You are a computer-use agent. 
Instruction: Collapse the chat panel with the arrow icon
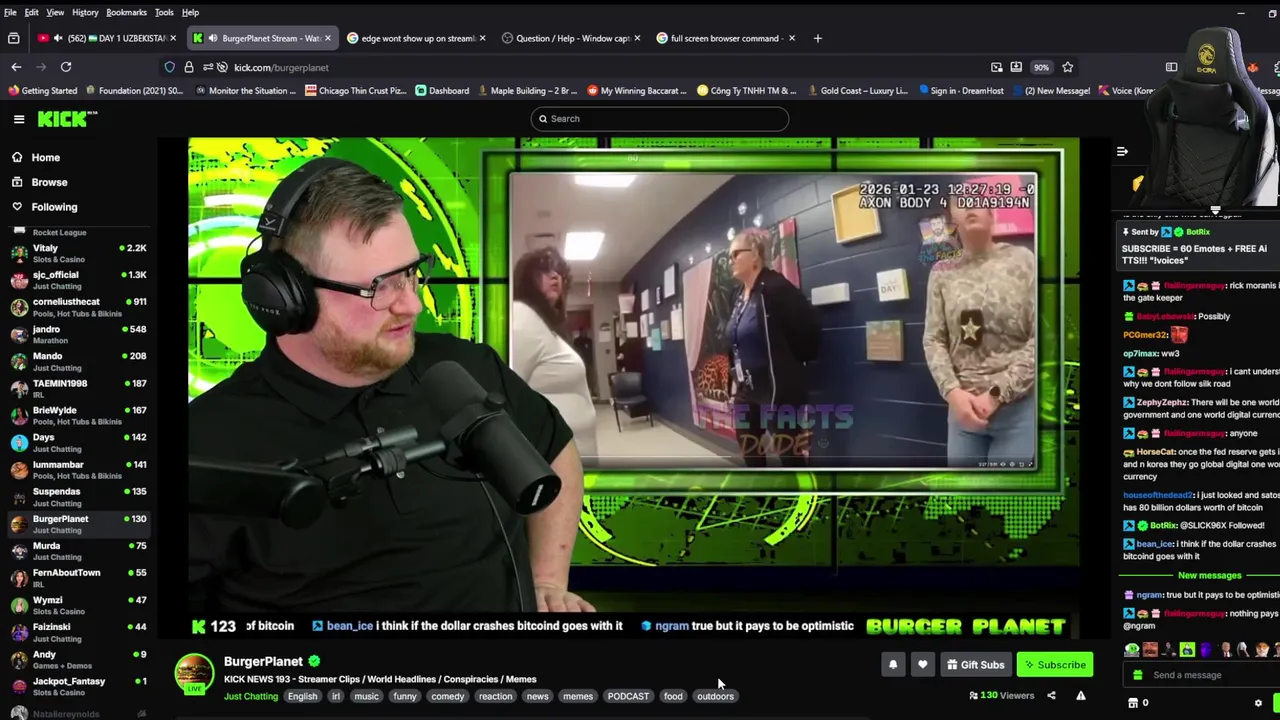pyautogui.click(x=1122, y=152)
